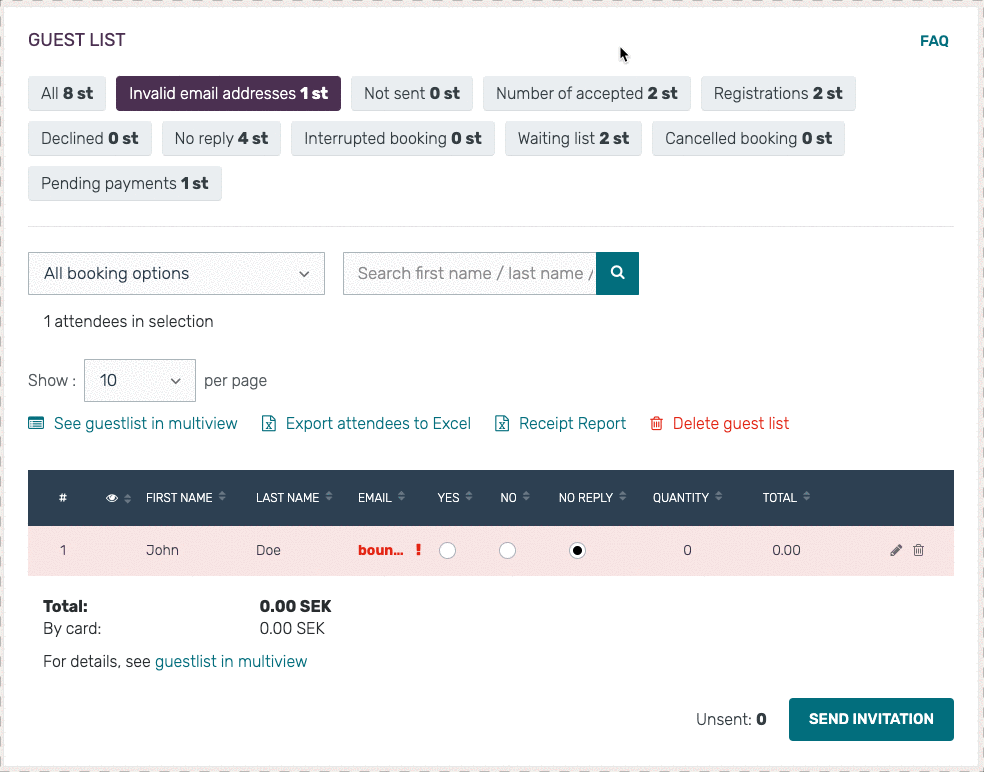This screenshot has height=772, width=984.
Task: Select Invalid email addresses filter tab
Action: pyautogui.click(x=228, y=94)
